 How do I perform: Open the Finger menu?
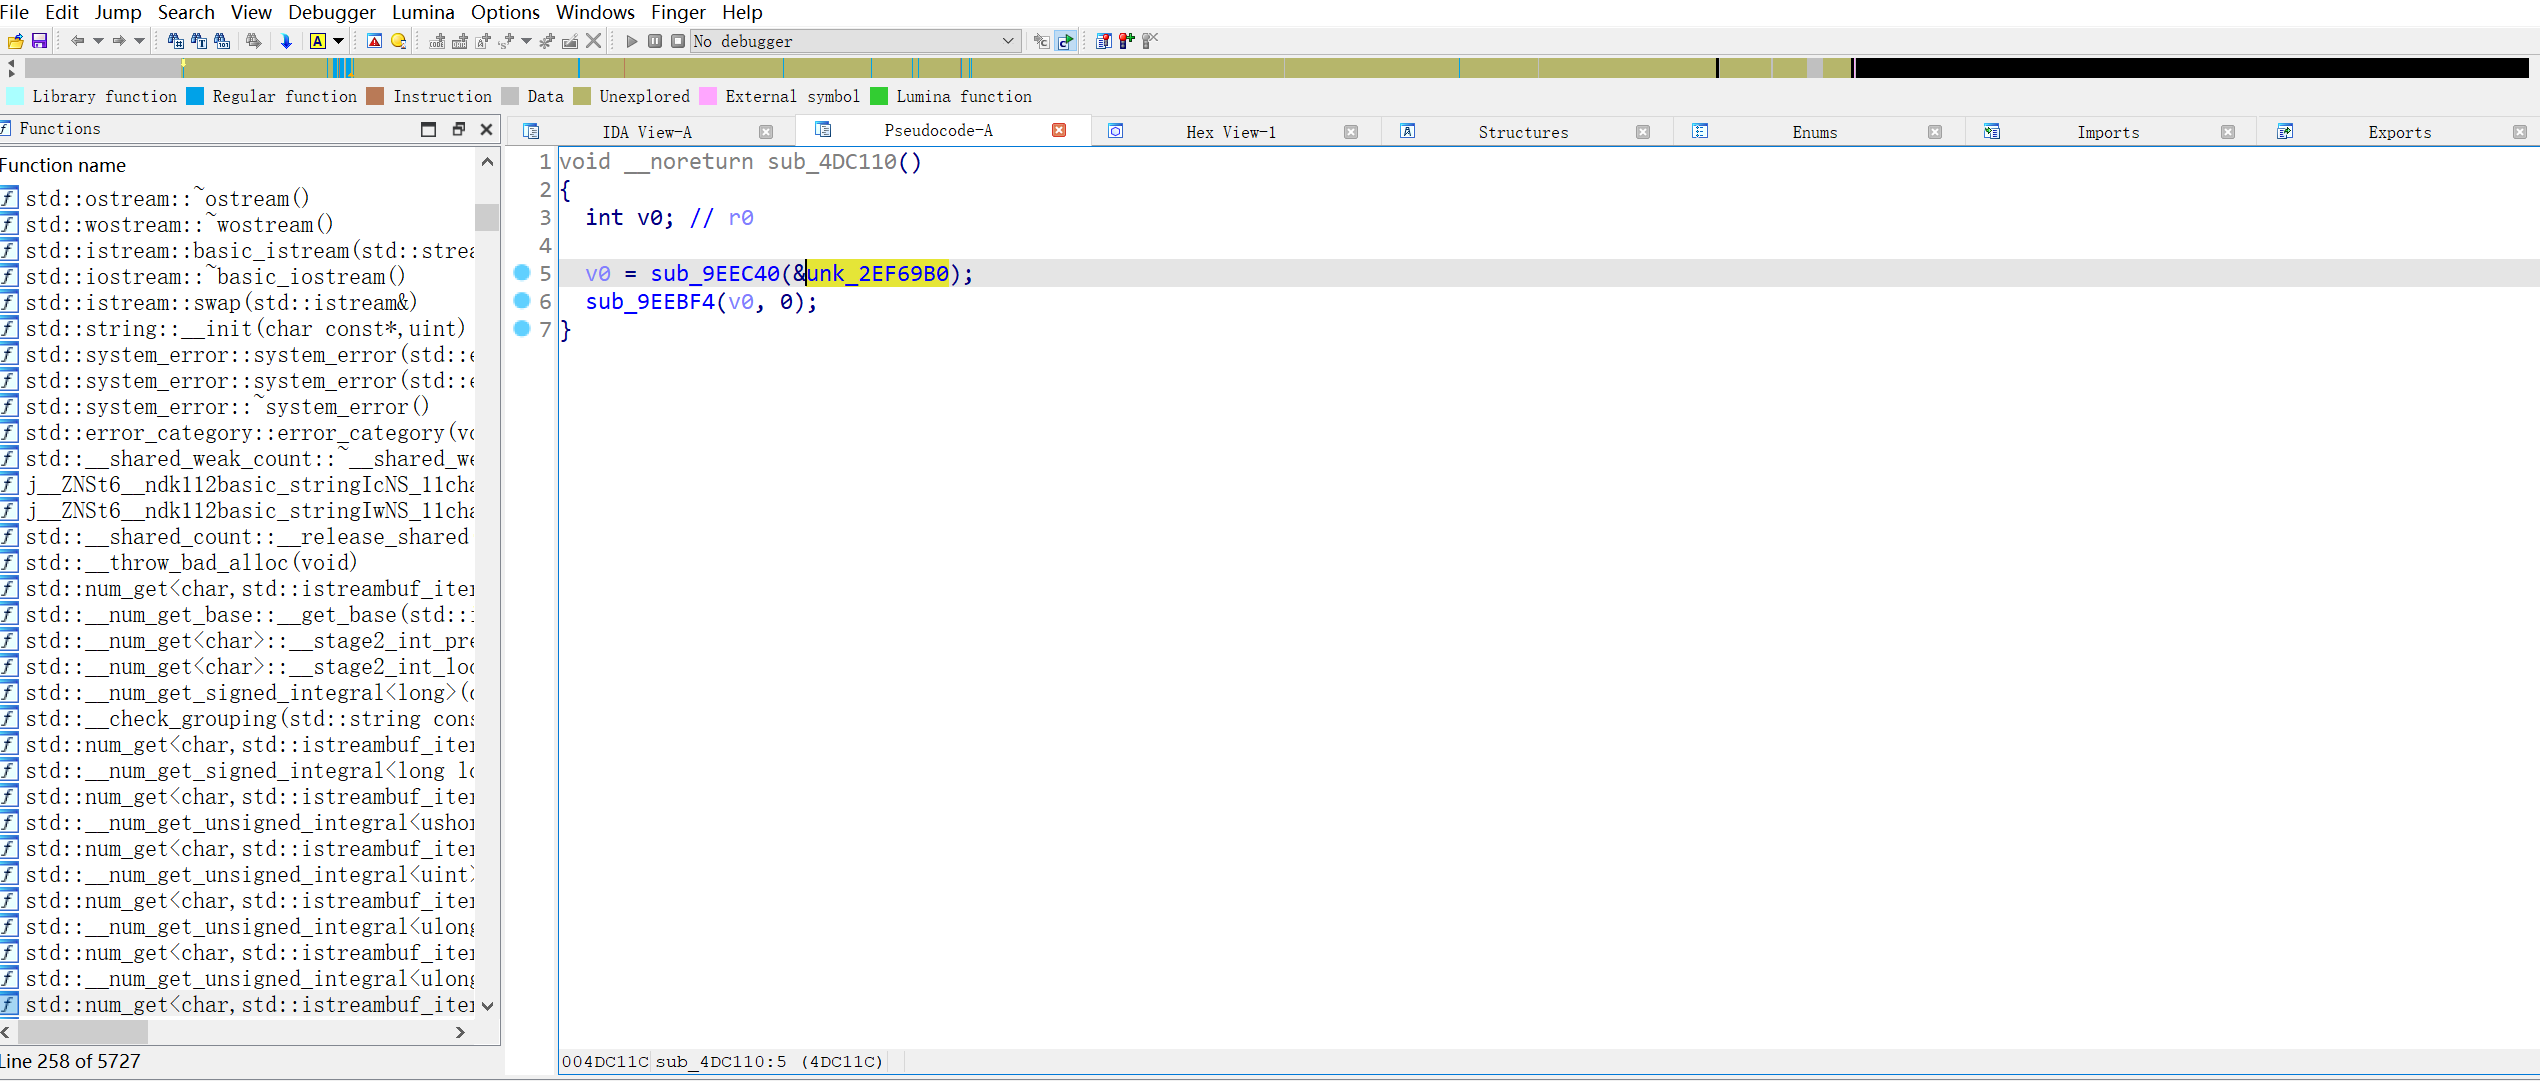(678, 12)
